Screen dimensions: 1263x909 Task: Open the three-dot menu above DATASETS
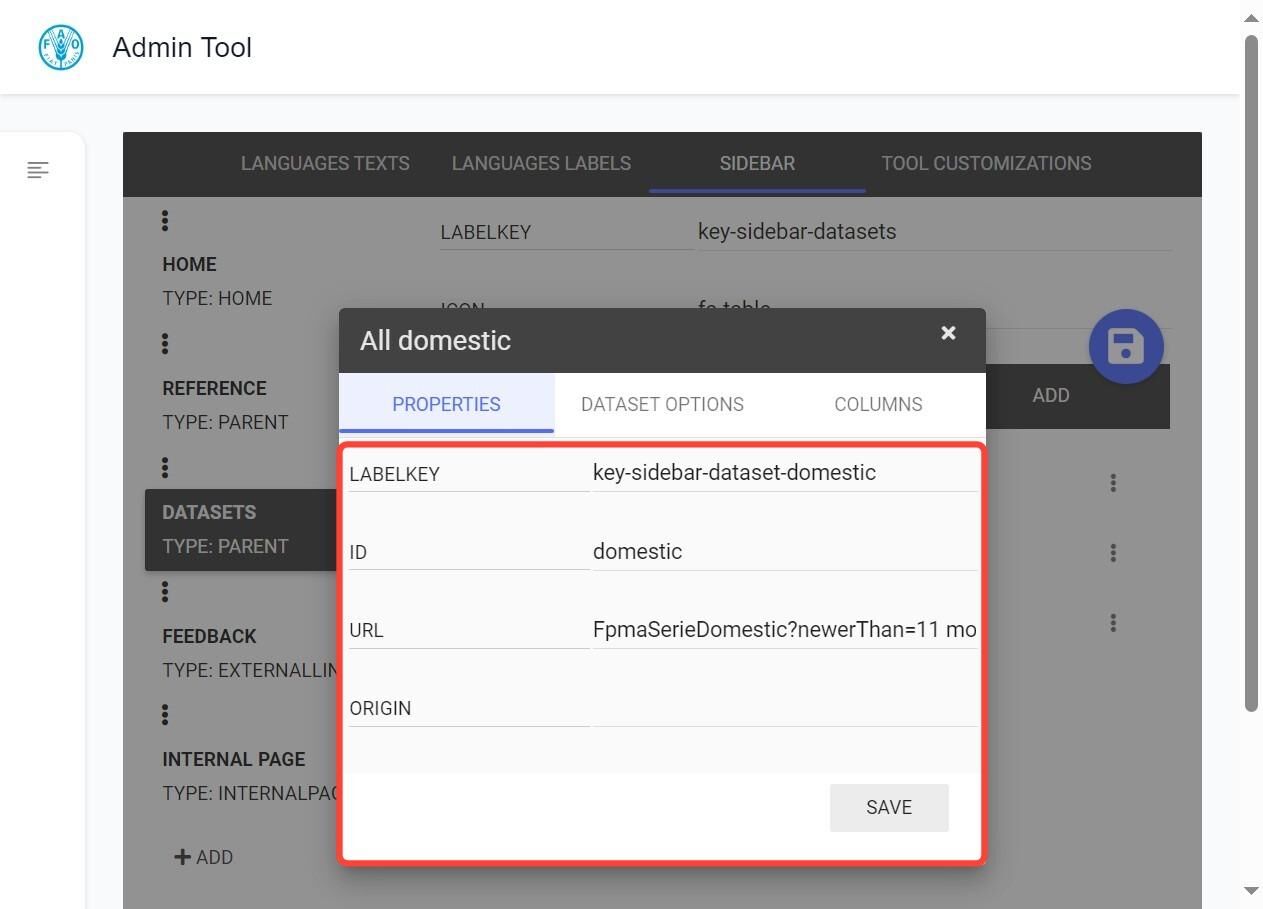tap(165, 467)
